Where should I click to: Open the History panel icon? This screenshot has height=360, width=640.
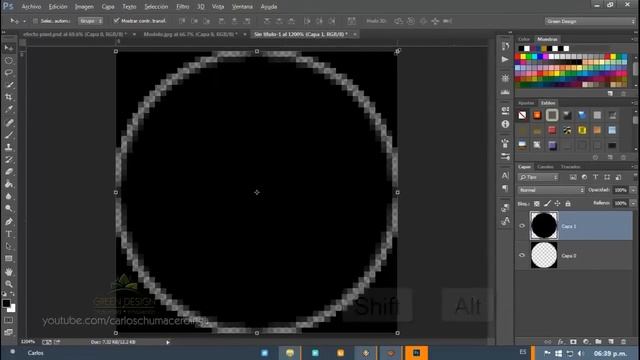click(505, 46)
